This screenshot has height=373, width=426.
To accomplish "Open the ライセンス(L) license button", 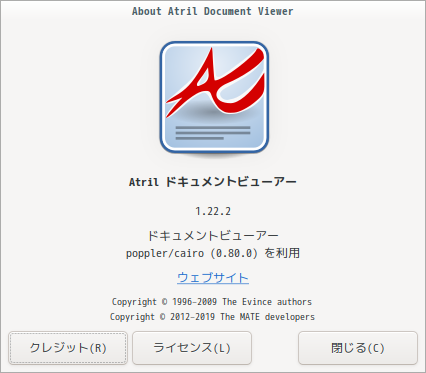I will coord(192,348).
